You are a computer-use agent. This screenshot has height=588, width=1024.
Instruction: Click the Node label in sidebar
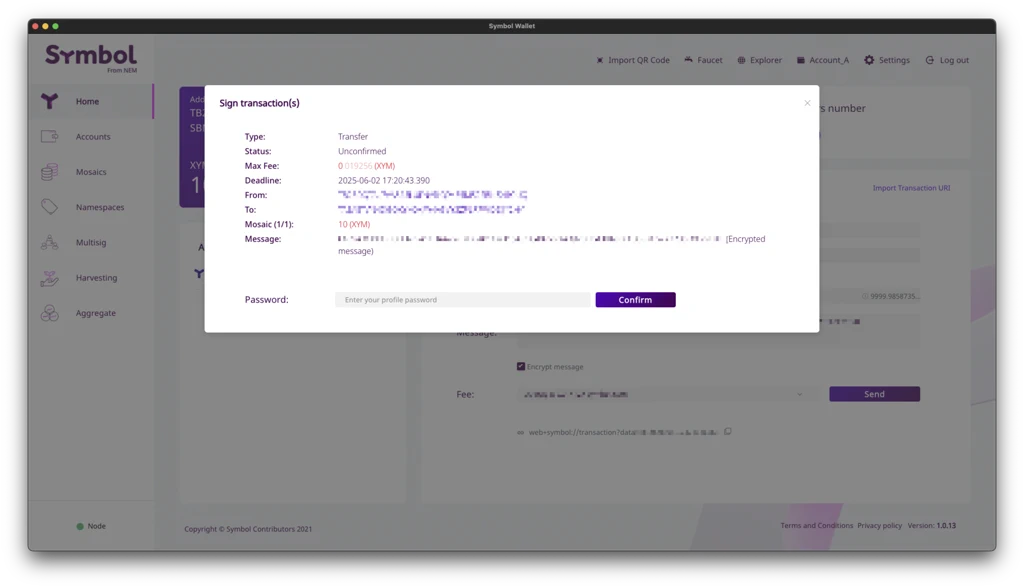coord(97,526)
